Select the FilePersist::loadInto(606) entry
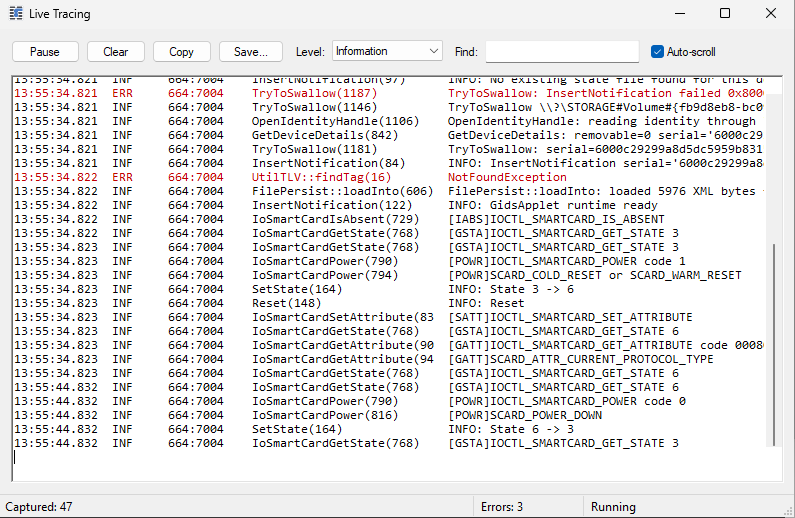The image size is (795, 518). point(388,191)
